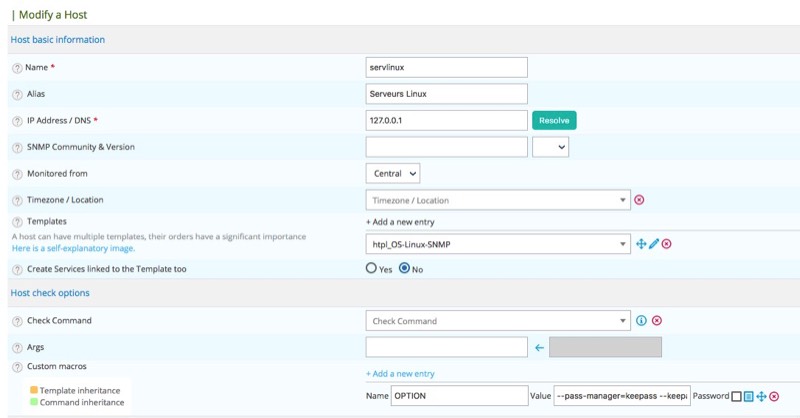Click the arrow icon next to Args

pos(539,348)
